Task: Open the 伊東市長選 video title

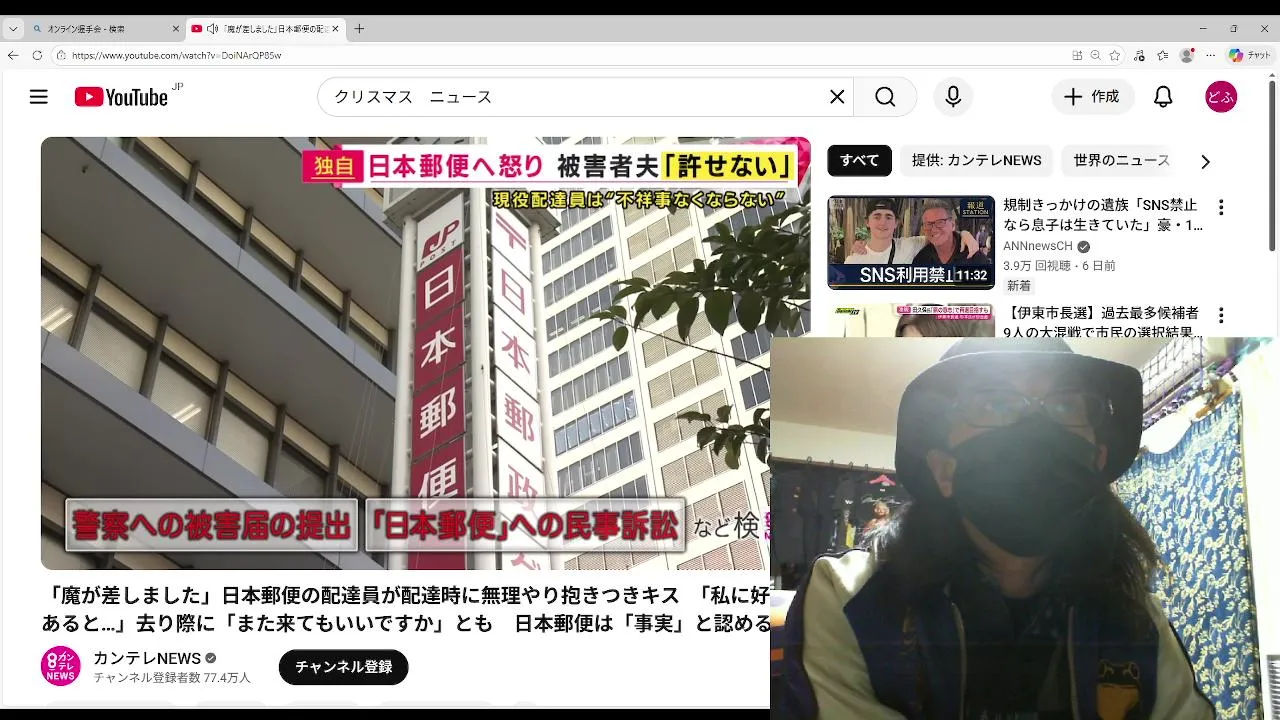Action: pos(1101,322)
